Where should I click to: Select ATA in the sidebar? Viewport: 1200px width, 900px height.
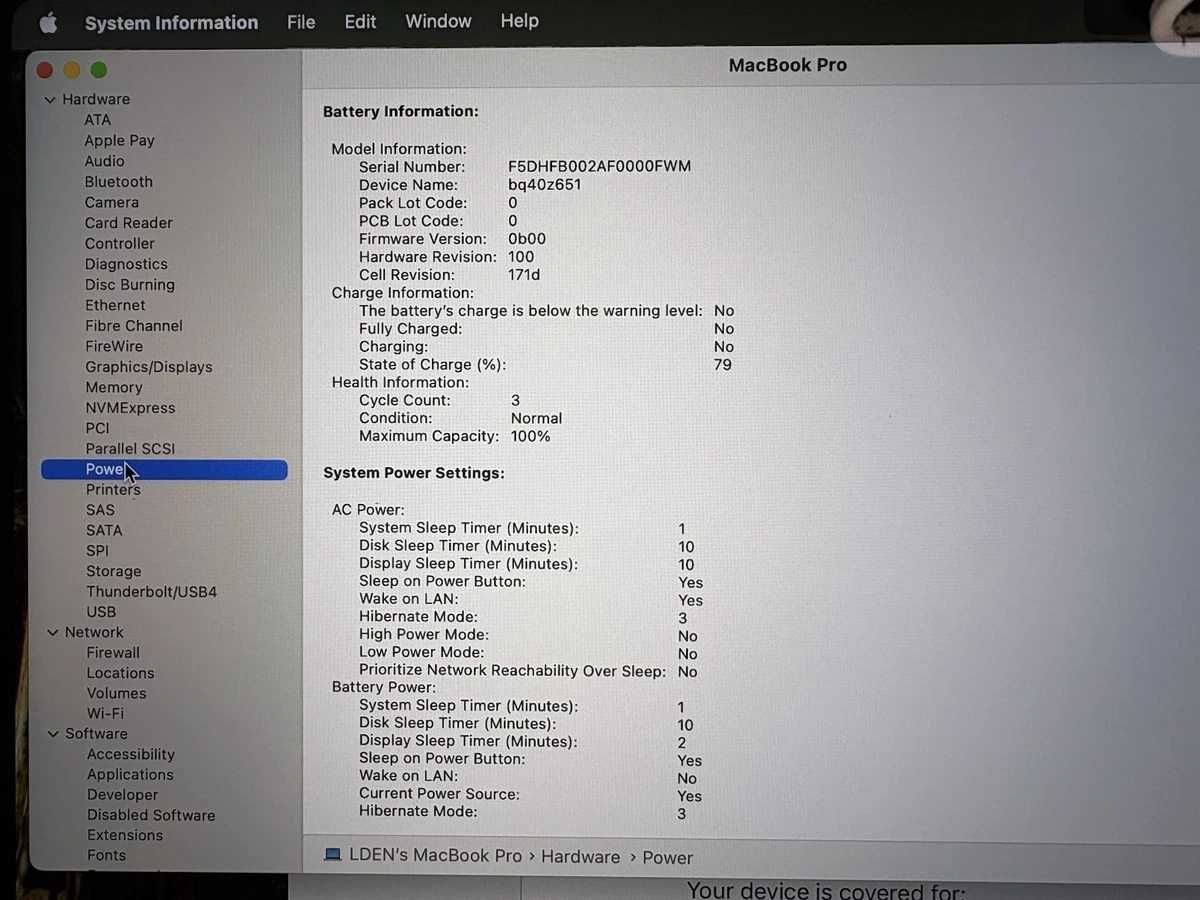[x=98, y=120]
